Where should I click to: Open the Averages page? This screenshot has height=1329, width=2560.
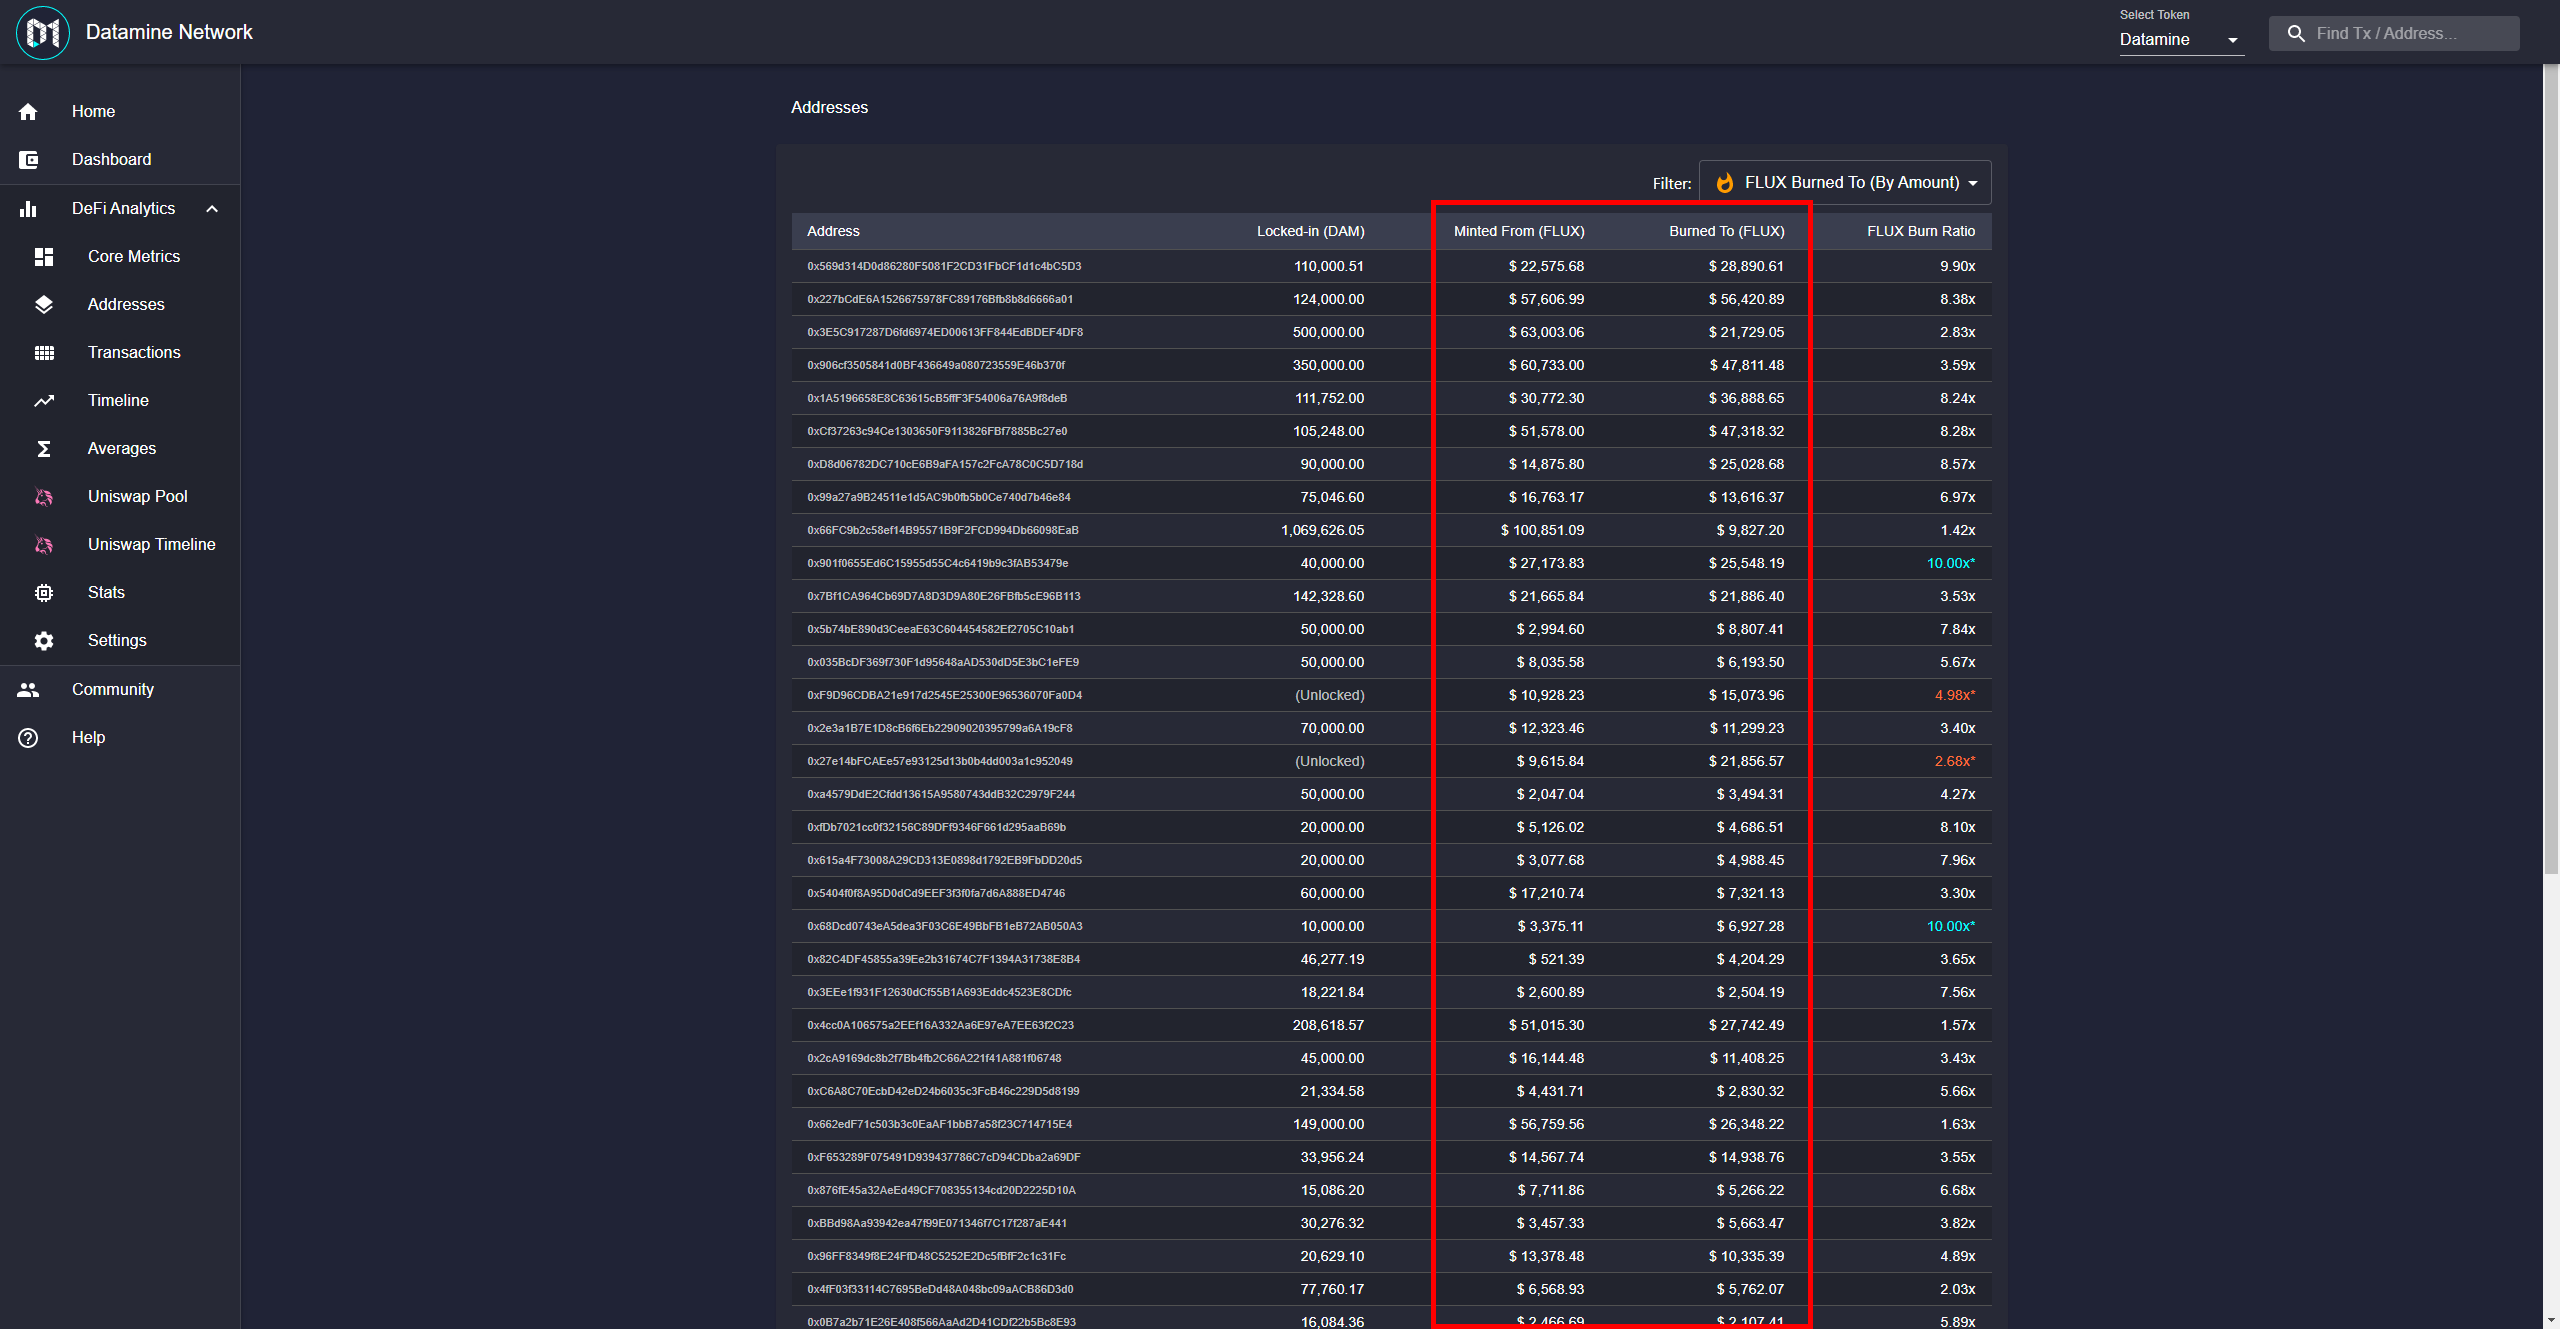click(x=120, y=448)
